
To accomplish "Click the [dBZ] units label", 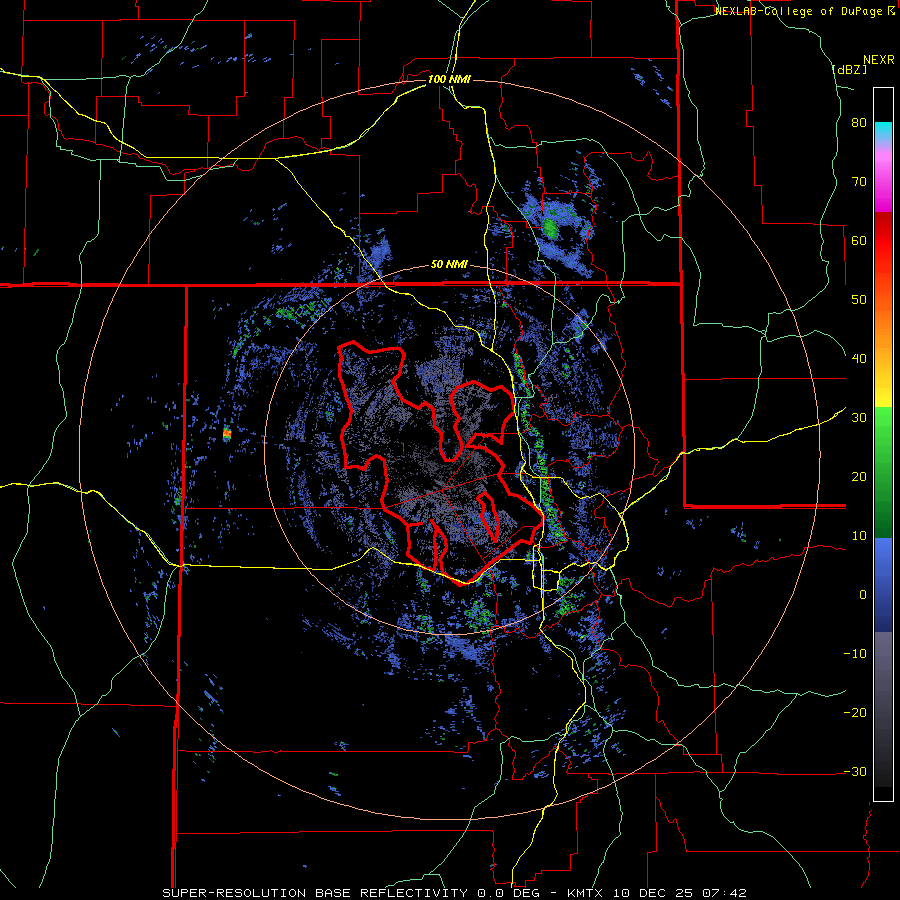I will 849,69.
